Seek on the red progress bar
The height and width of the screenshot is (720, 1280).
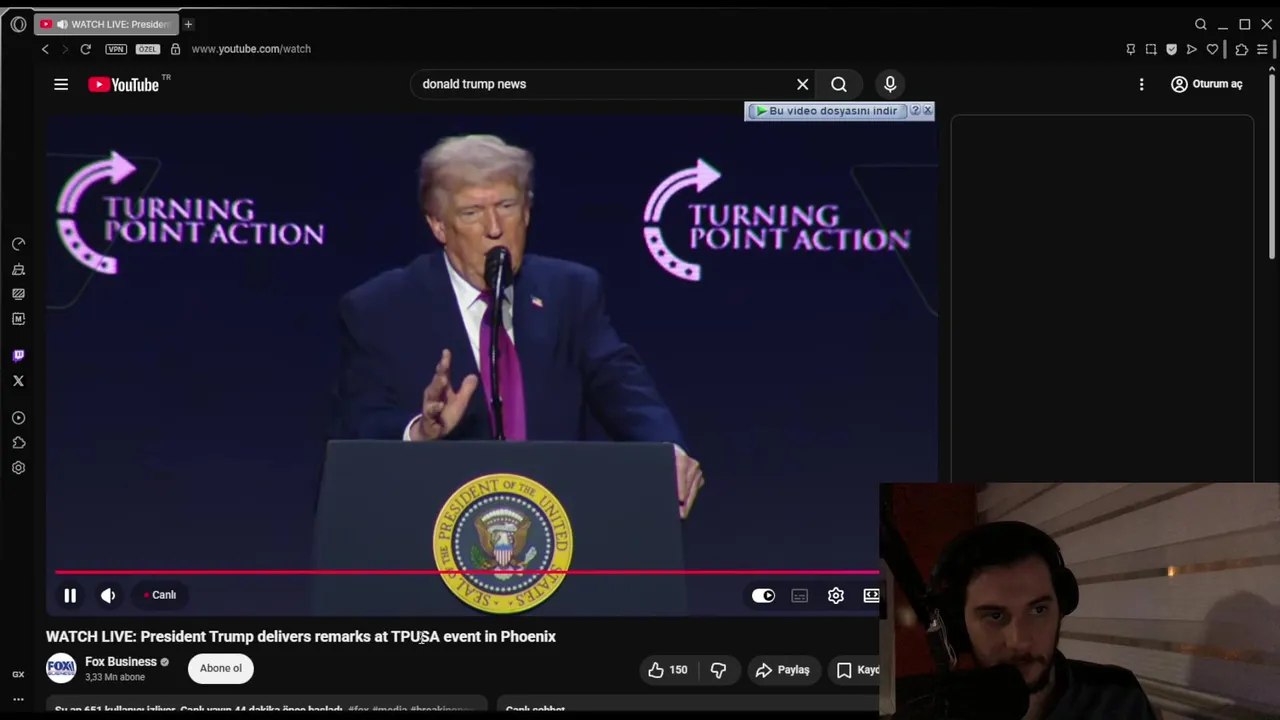[467, 572]
